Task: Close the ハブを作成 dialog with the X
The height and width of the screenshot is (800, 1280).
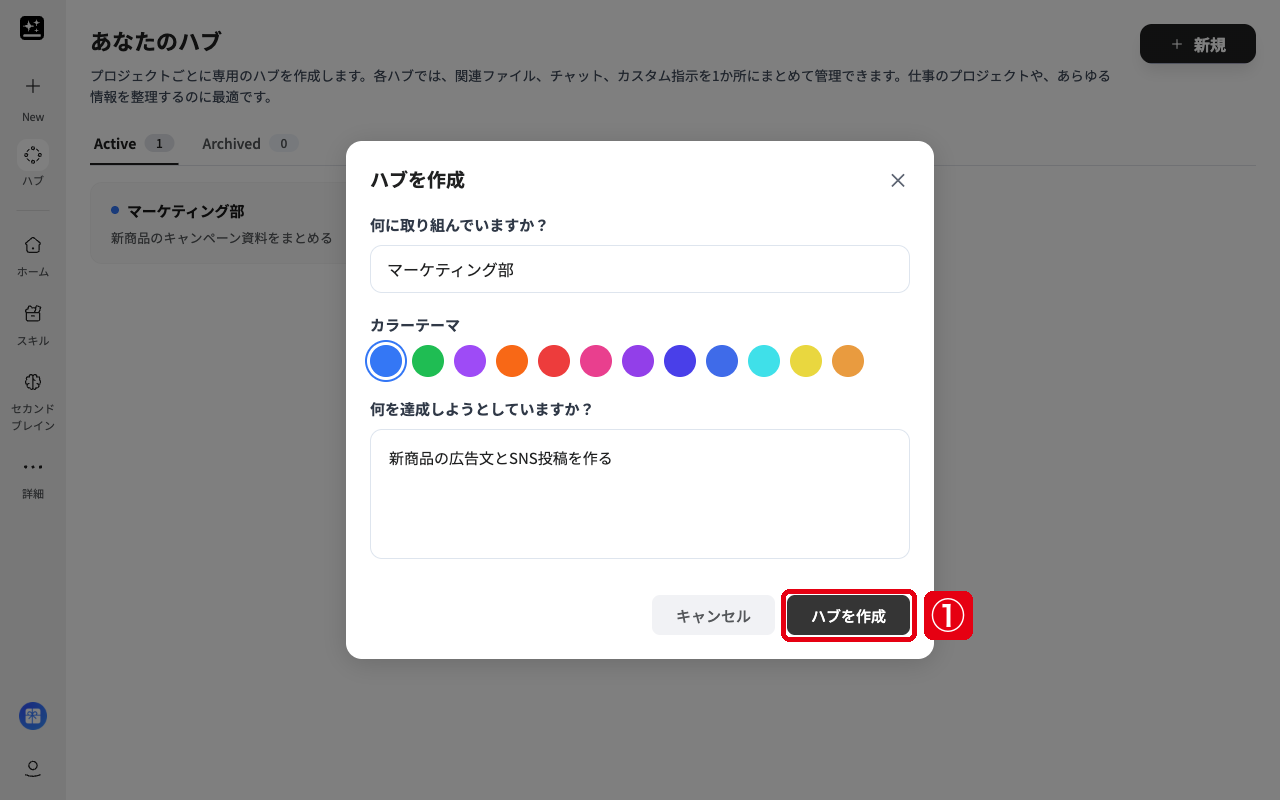Action: [898, 180]
